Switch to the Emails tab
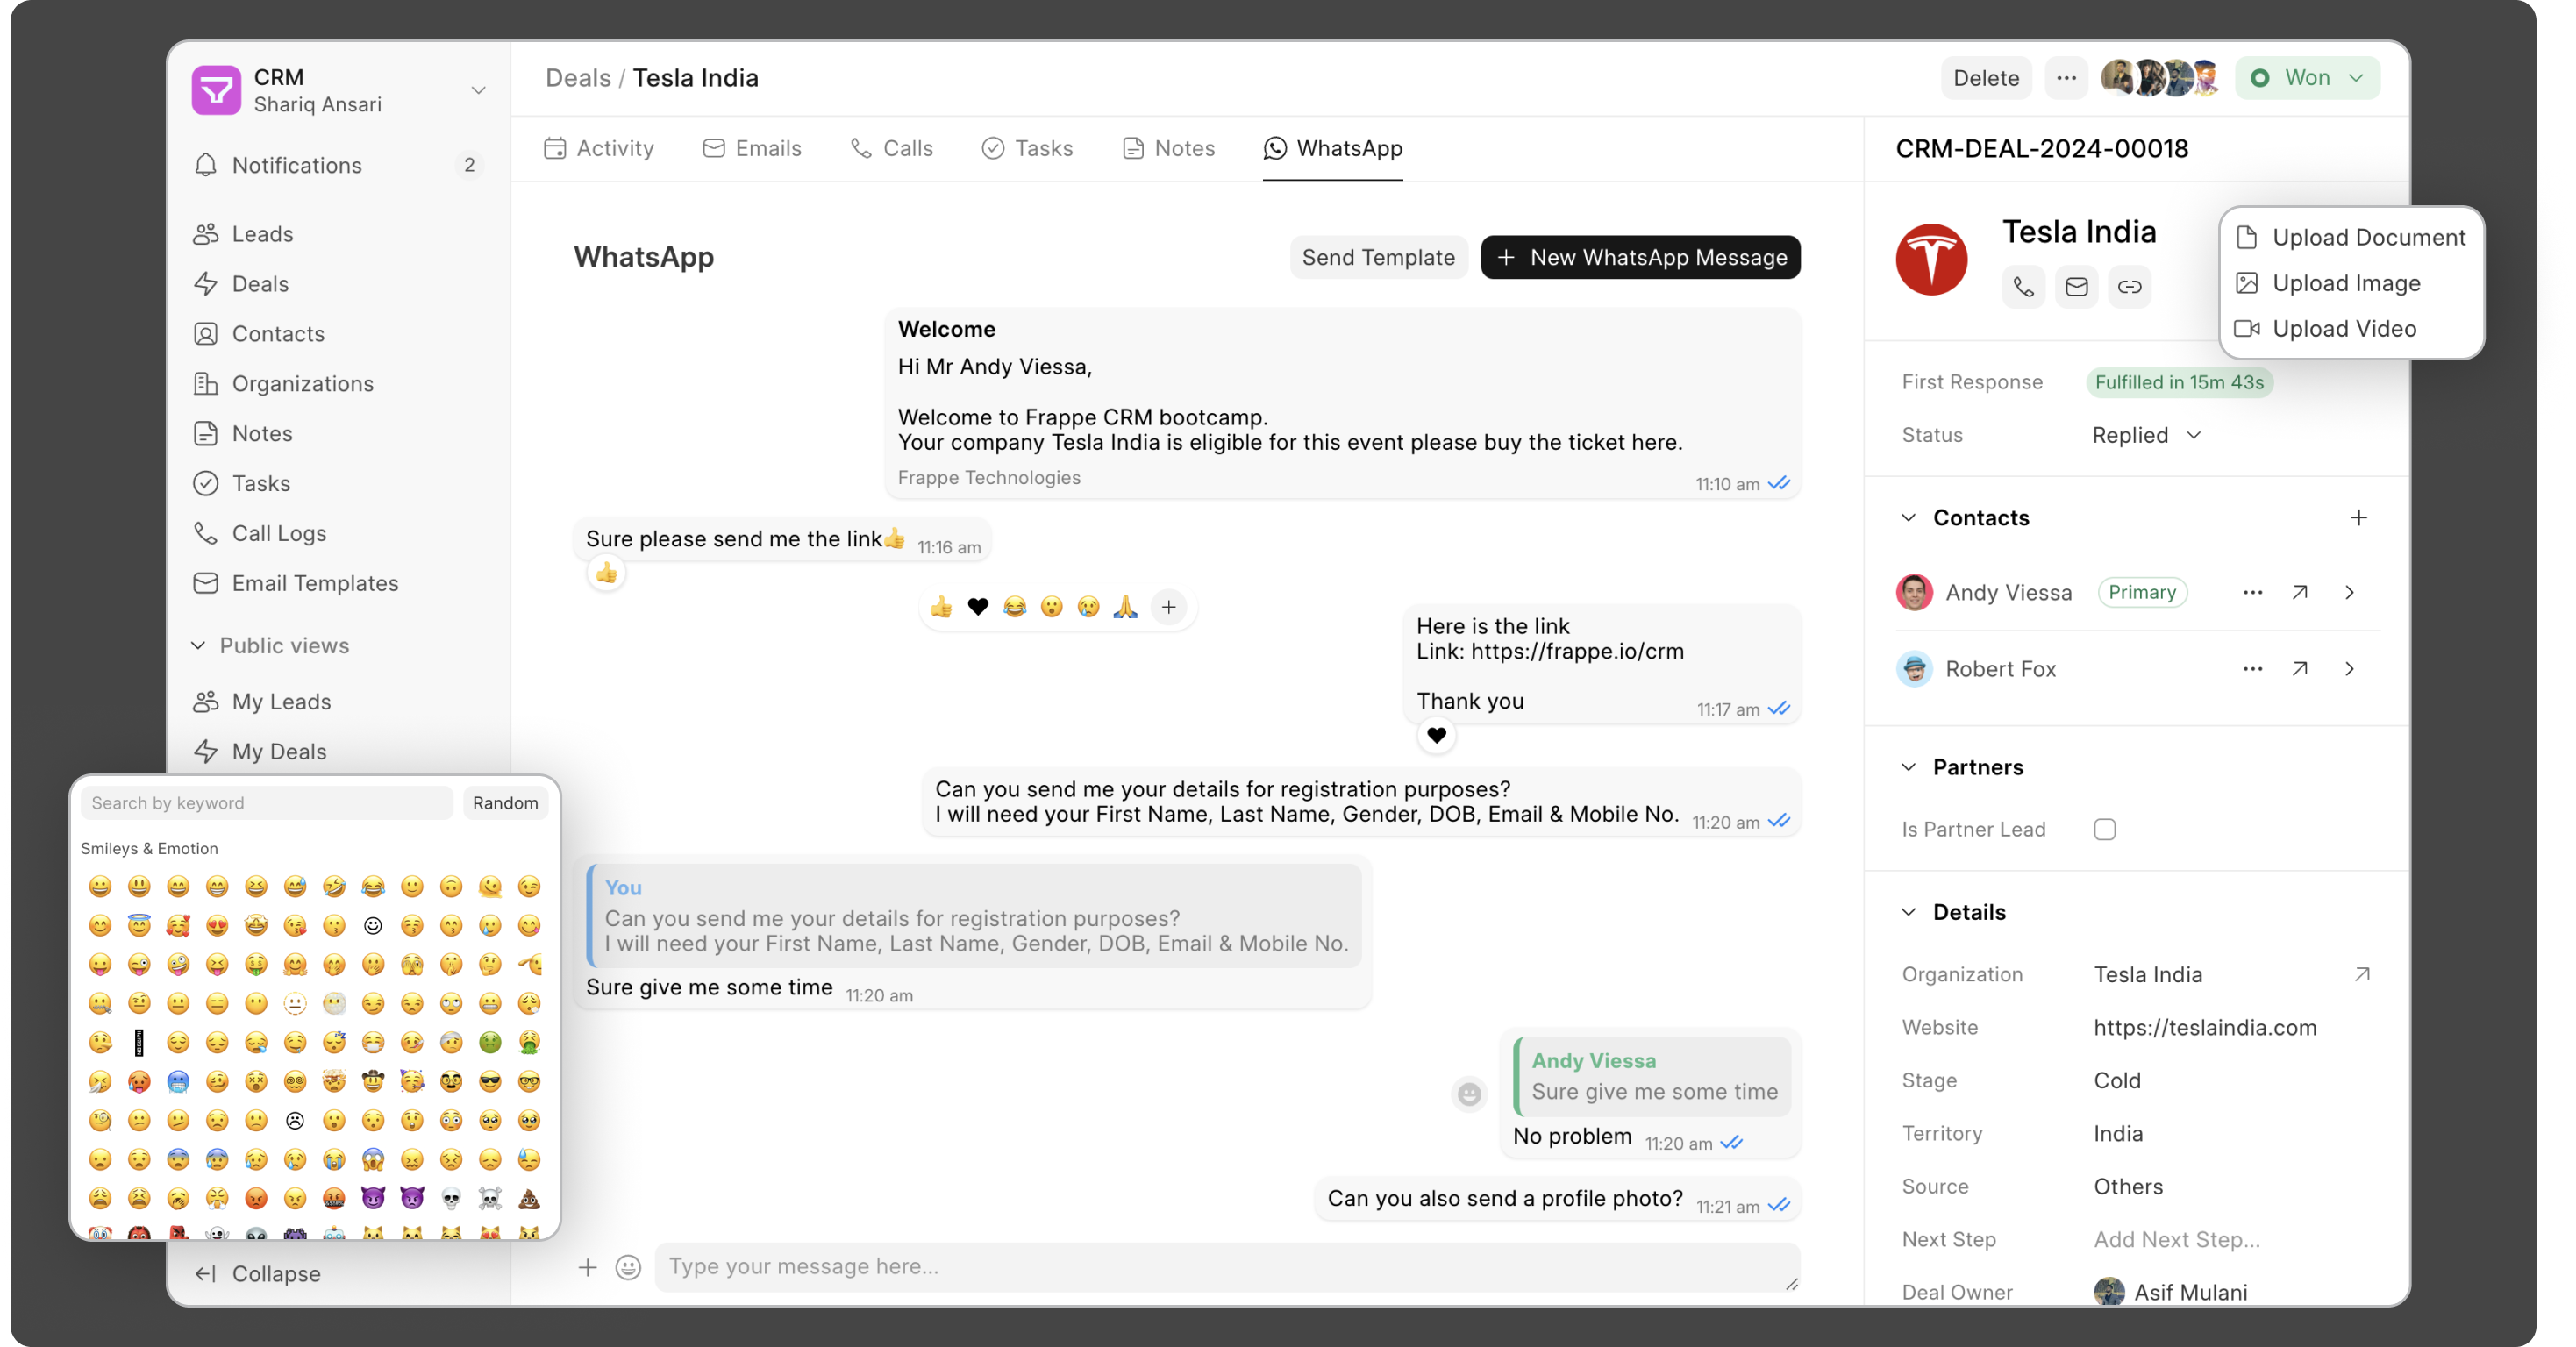 click(x=752, y=149)
